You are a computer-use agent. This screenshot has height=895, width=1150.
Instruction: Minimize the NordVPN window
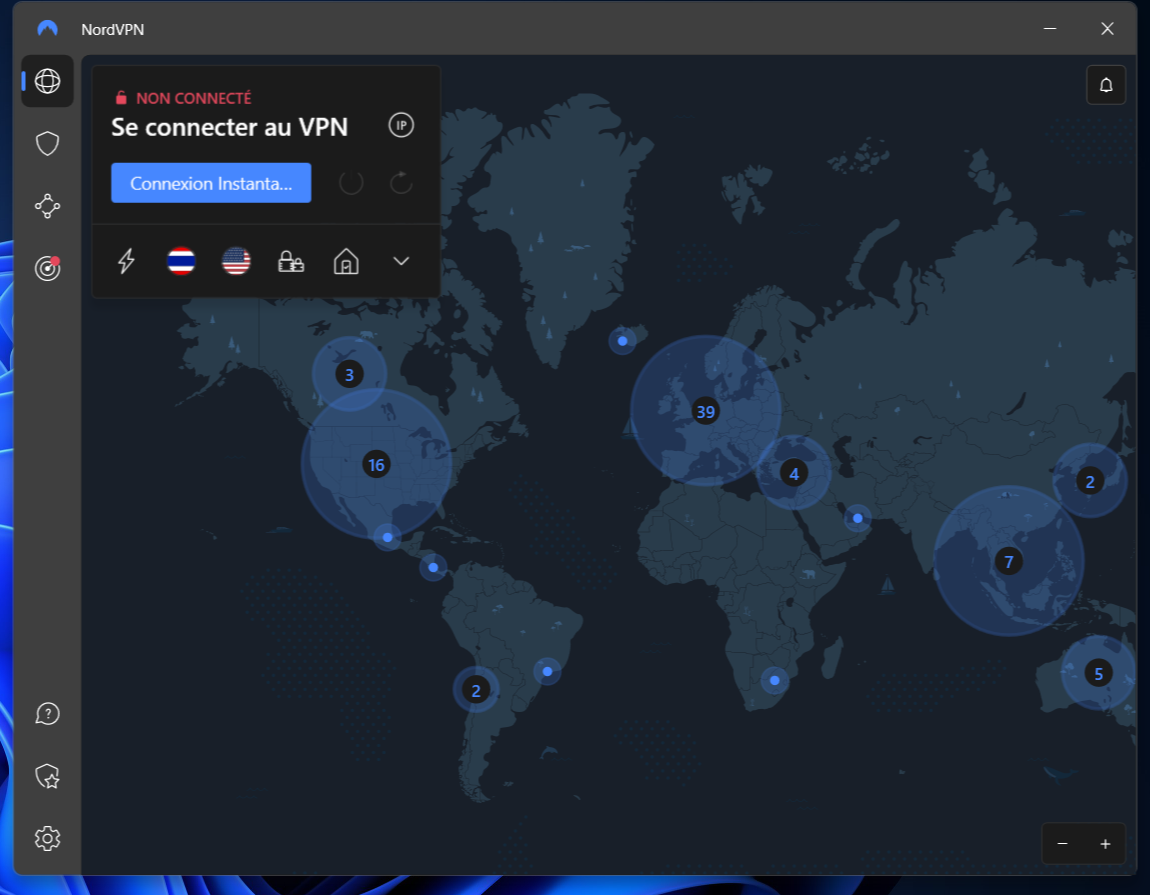click(x=1050, y=29)
